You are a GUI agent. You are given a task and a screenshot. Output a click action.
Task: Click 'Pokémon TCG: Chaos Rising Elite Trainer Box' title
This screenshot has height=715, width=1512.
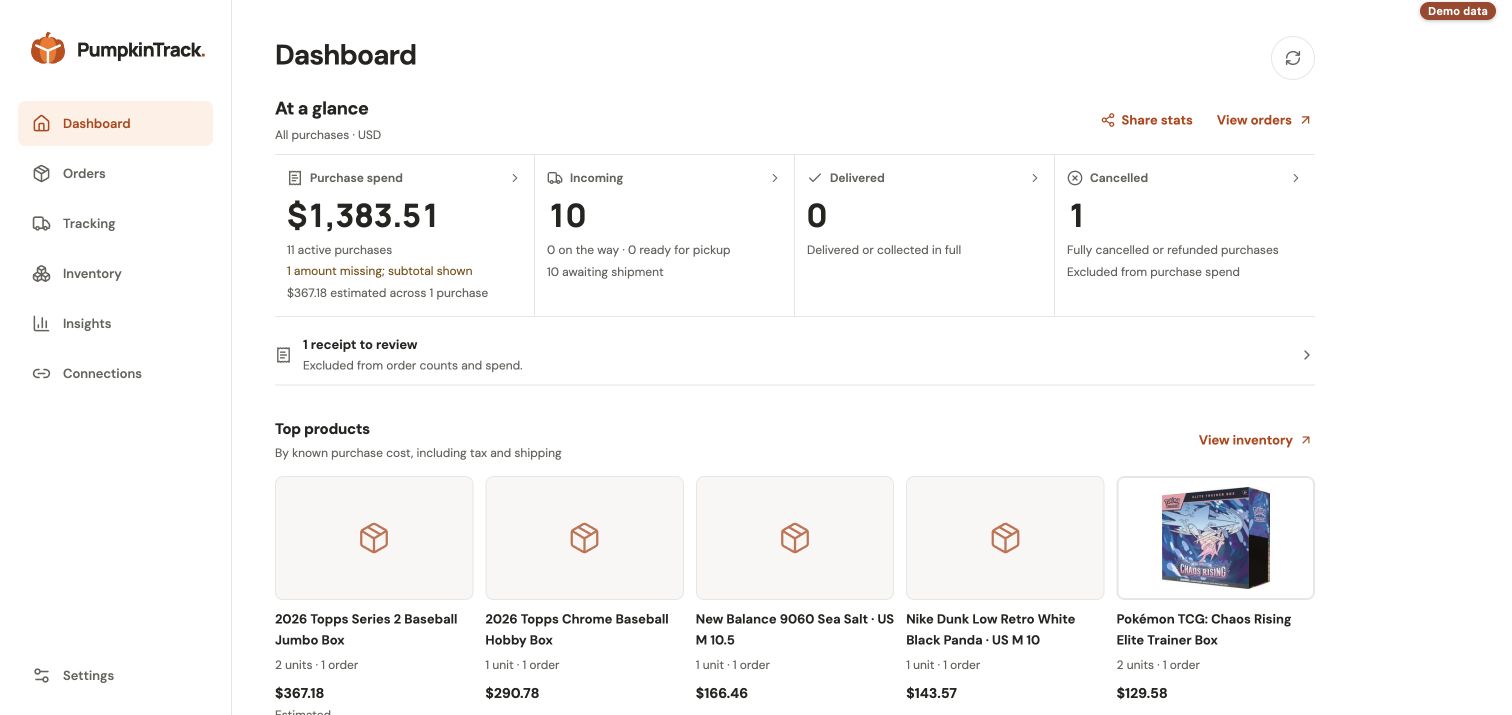pos(1204,629)
